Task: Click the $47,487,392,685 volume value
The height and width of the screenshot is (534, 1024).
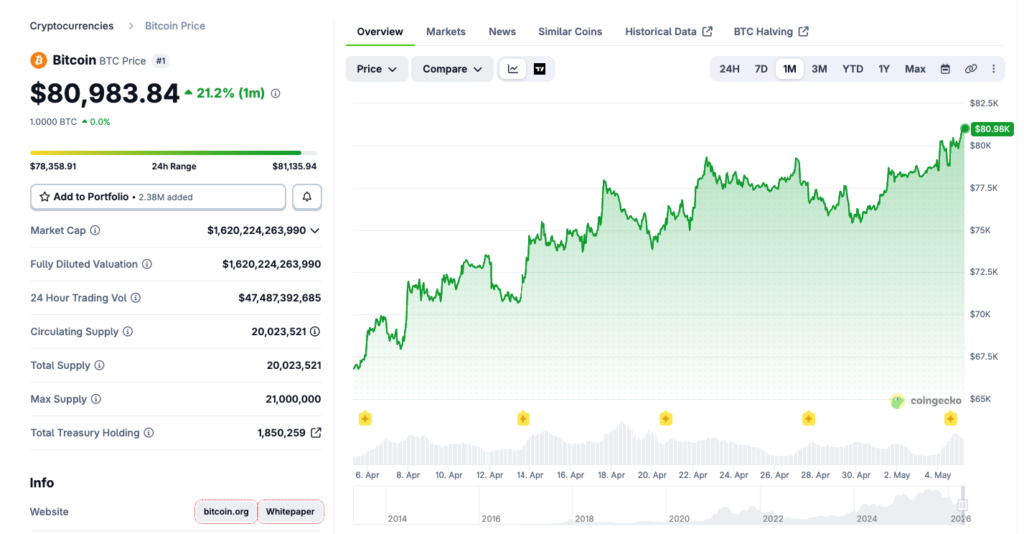Action: 280,298
